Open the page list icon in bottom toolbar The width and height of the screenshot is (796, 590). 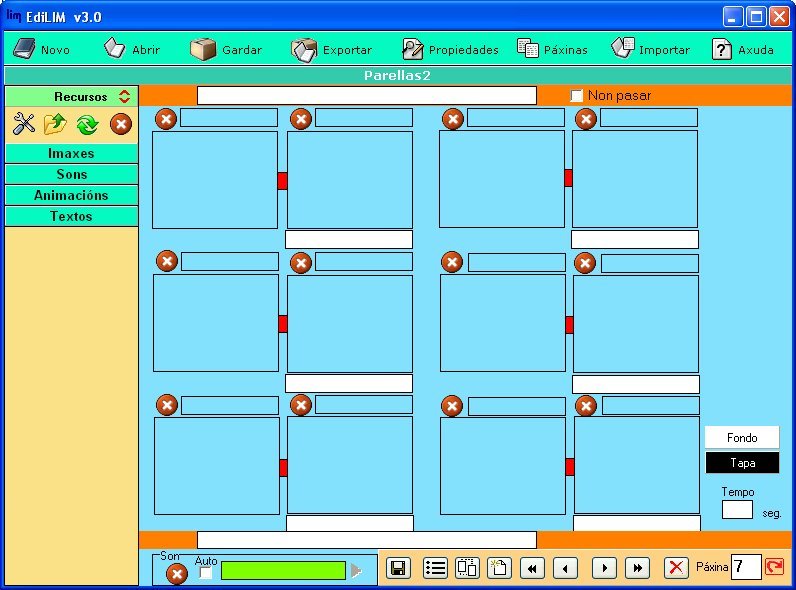point(435,568)
